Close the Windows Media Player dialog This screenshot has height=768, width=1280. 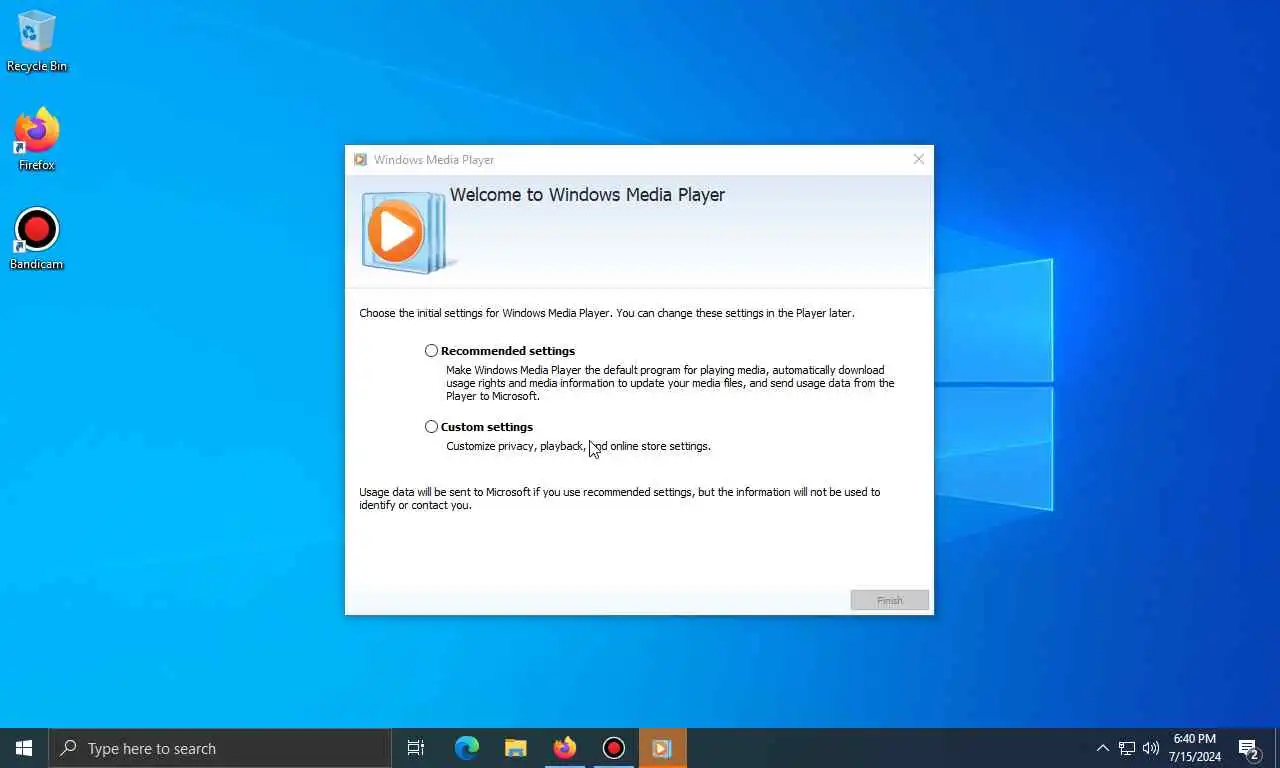[919, 159]
